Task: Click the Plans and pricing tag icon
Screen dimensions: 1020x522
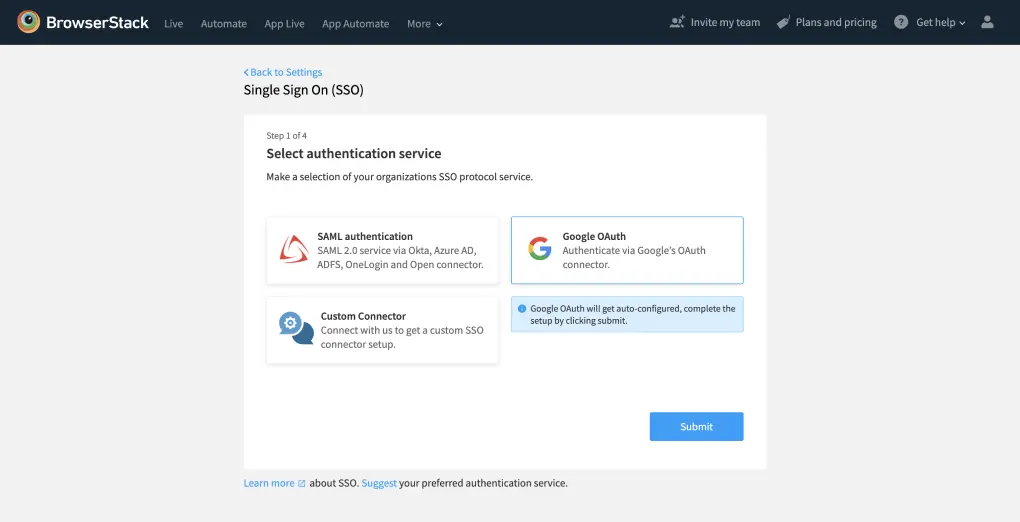Action: point(783,22)
